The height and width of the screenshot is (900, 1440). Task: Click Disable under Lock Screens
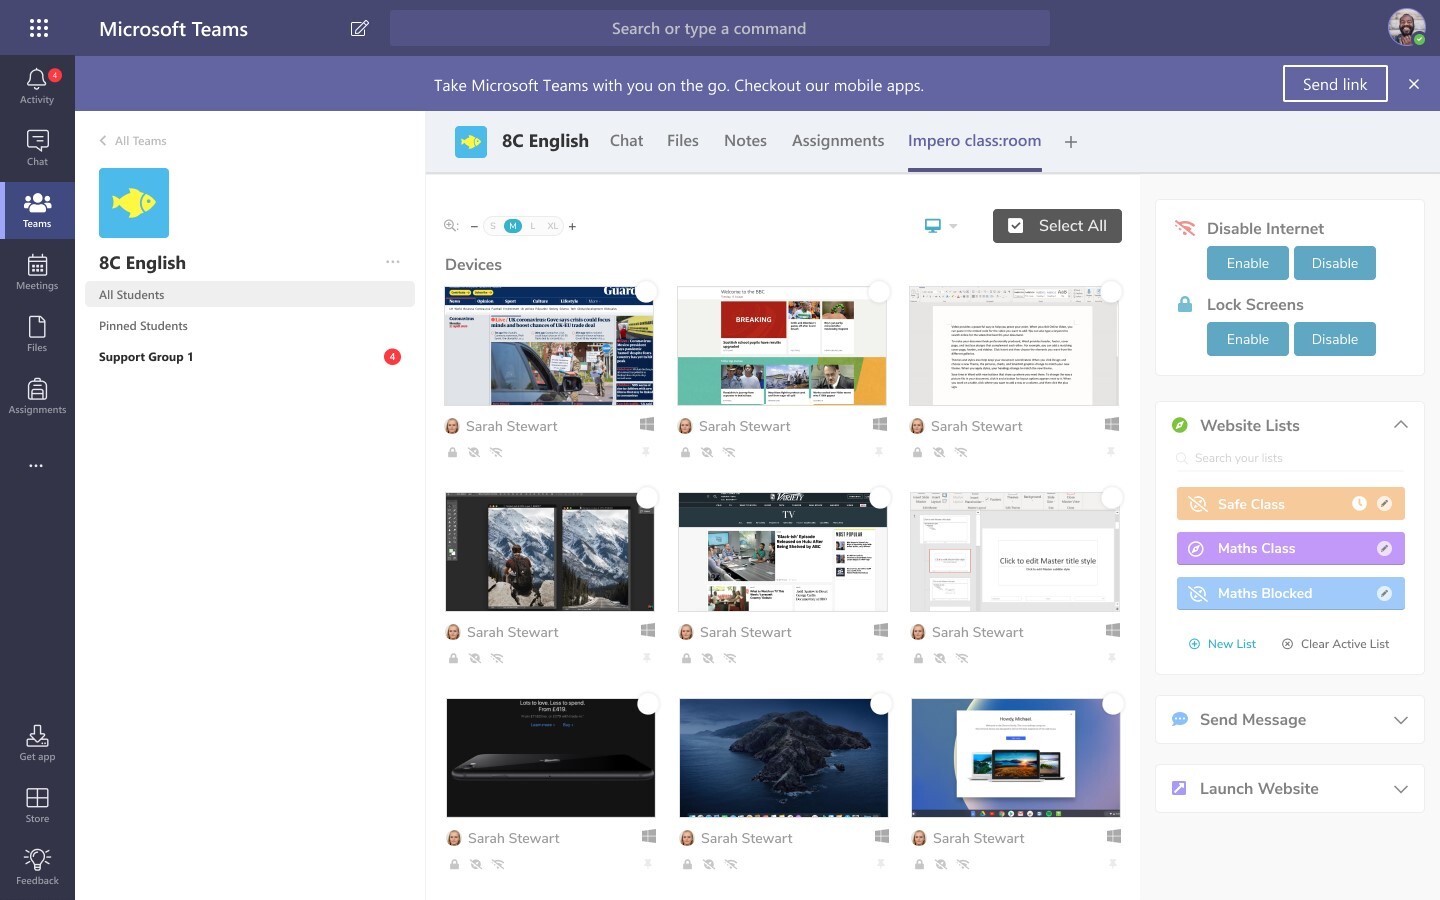pyautogui.click(x=1335, y=339)
